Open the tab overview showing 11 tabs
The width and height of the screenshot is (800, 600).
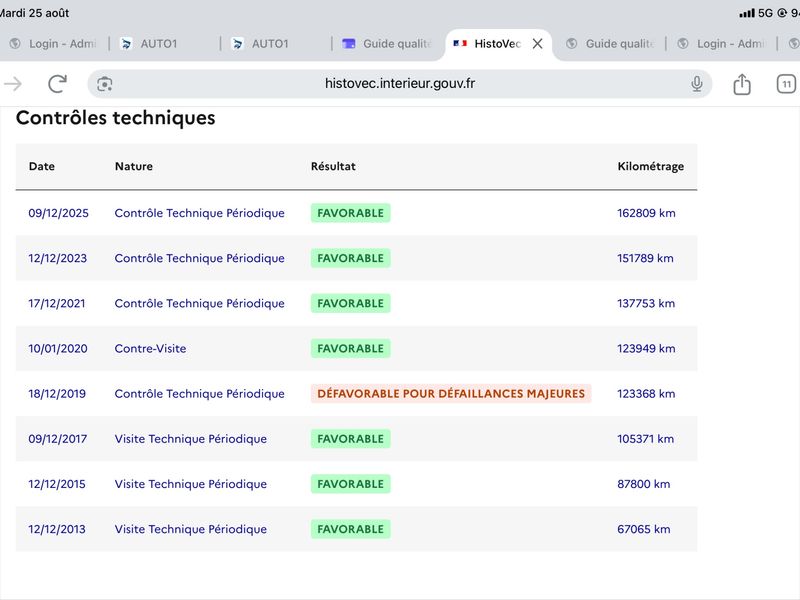point(786,84)
